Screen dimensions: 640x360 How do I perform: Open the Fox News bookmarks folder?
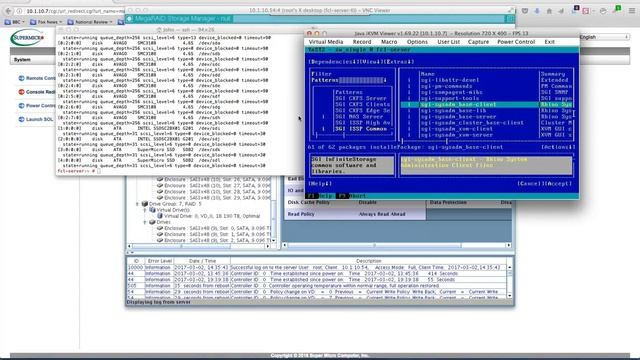pos(46,22)
